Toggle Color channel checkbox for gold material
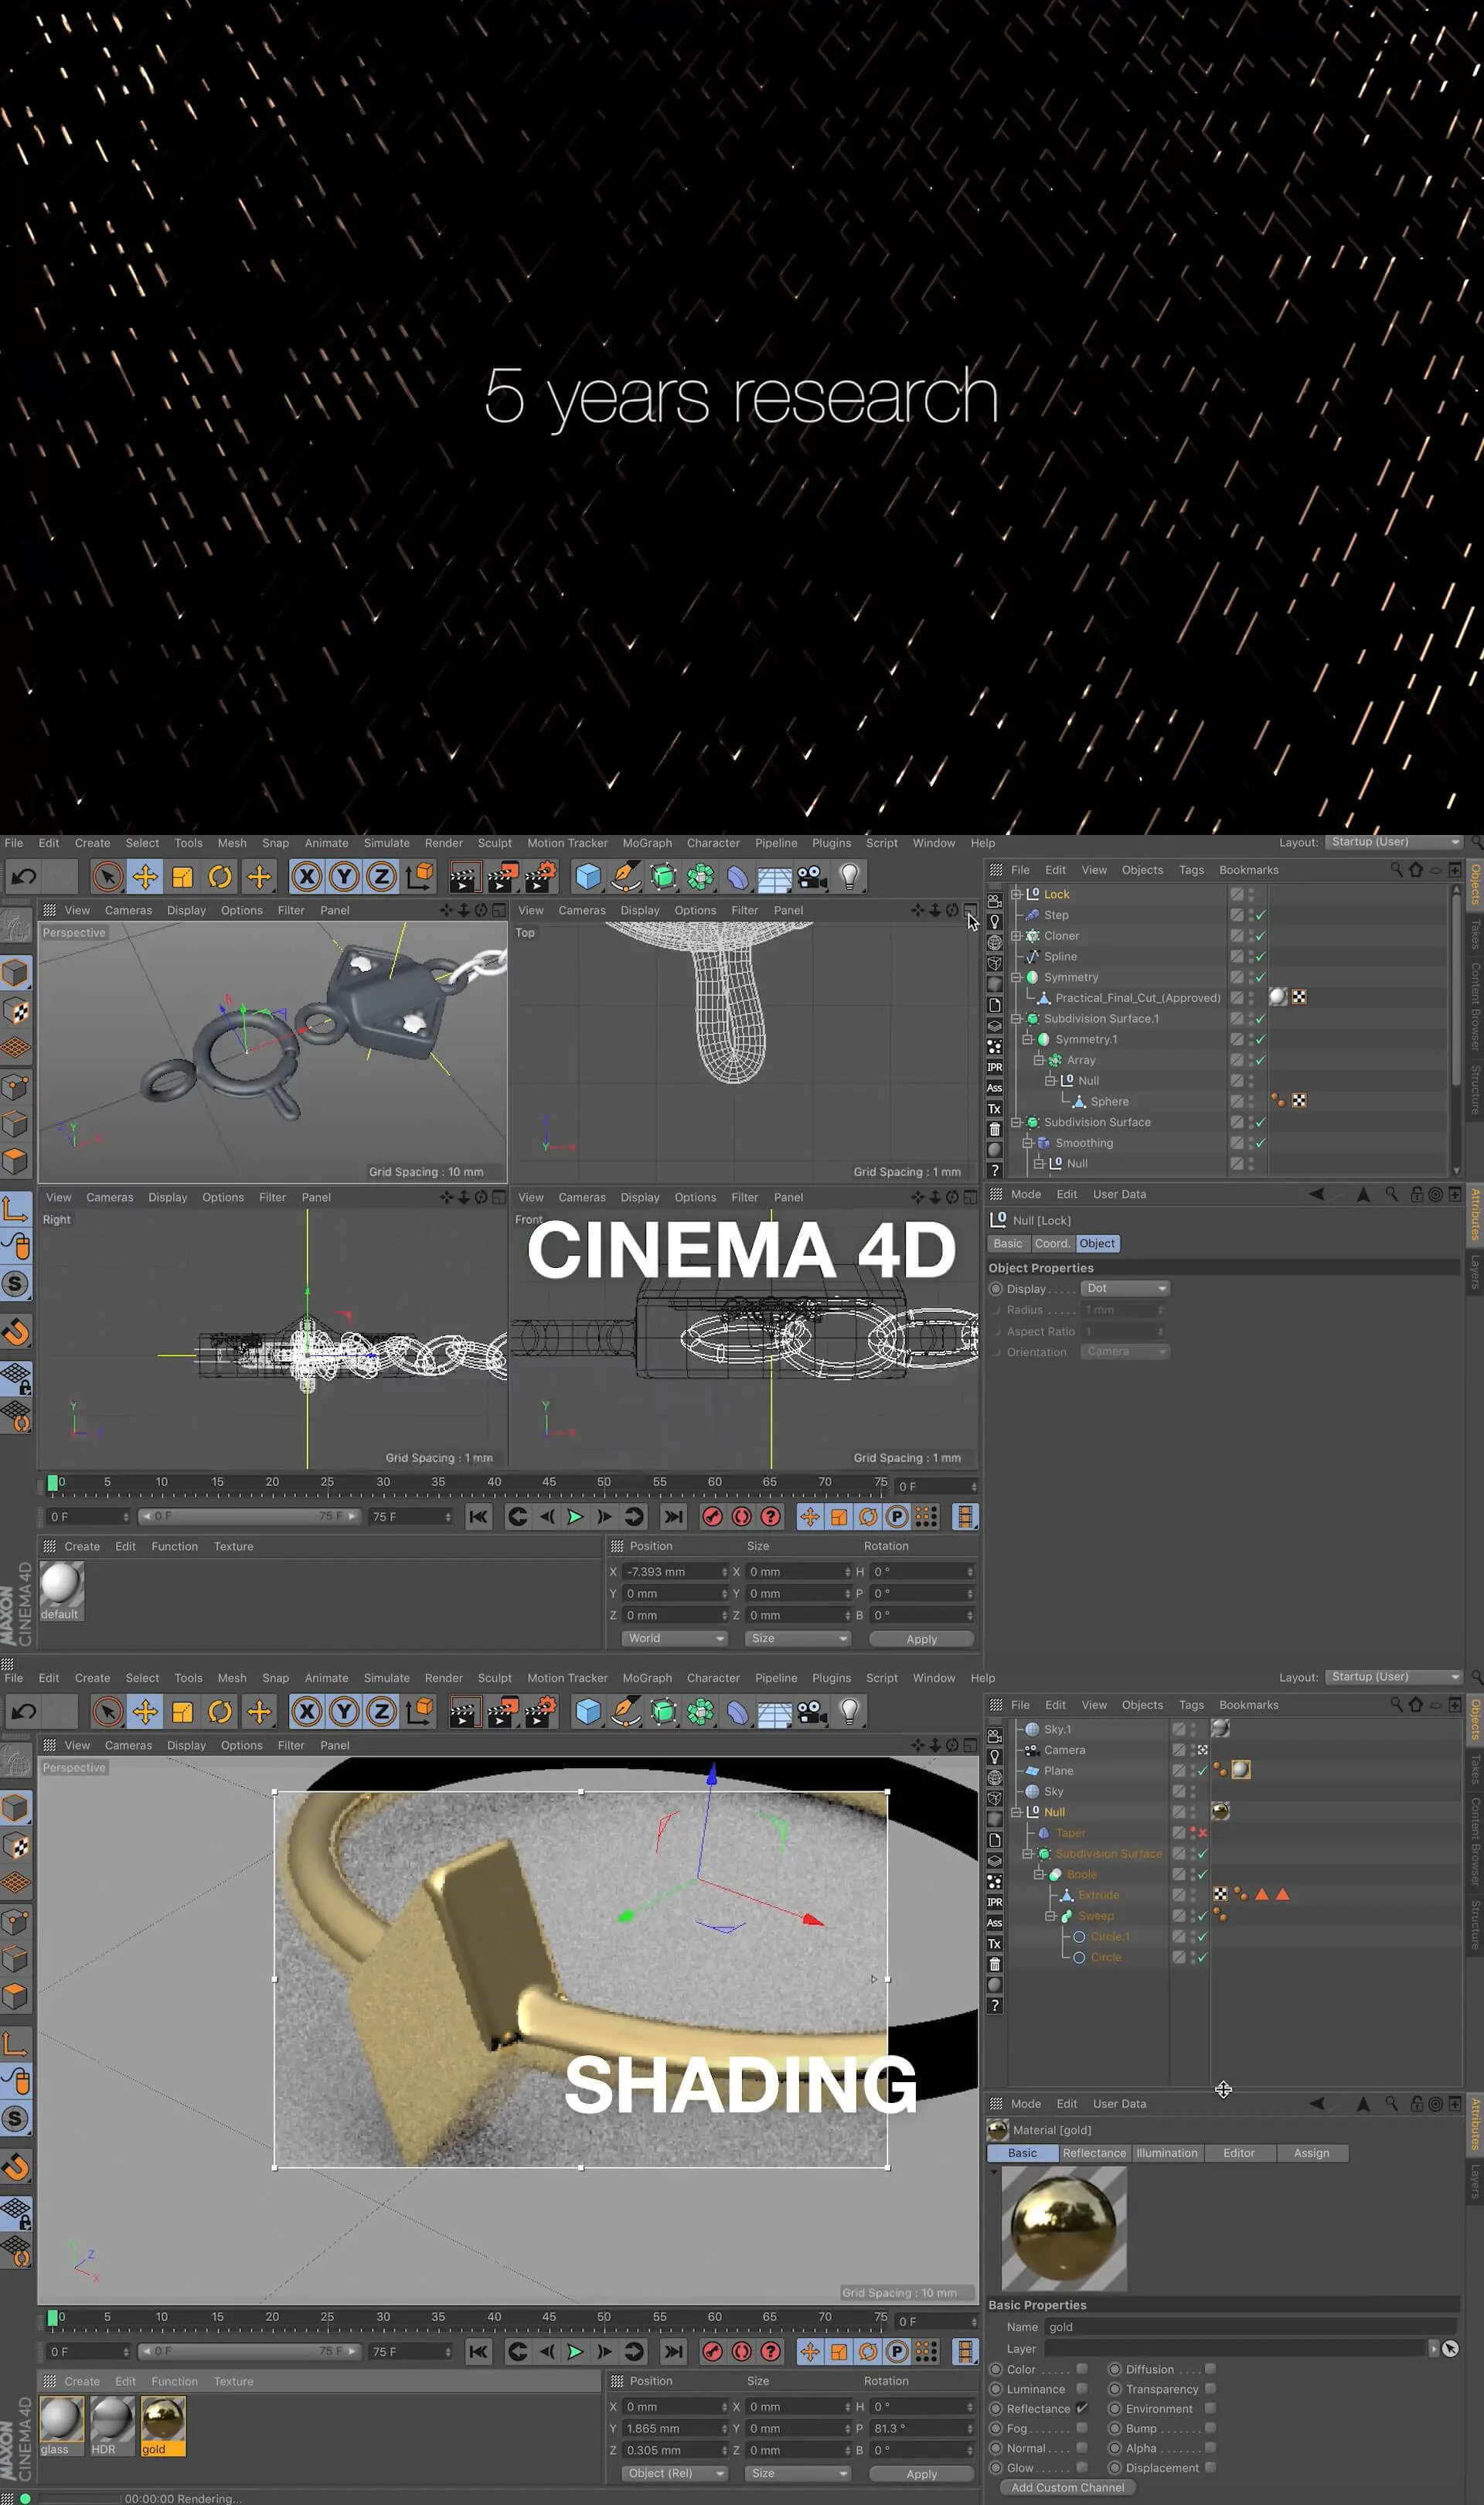Image resolution: width=1484 pixels, height=2505 pixels. [x=1081, y=2369]
